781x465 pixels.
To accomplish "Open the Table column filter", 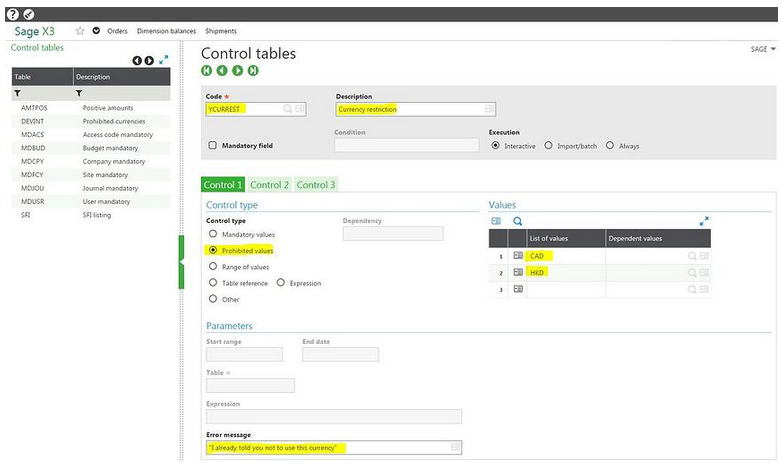I will coord(17,93).
